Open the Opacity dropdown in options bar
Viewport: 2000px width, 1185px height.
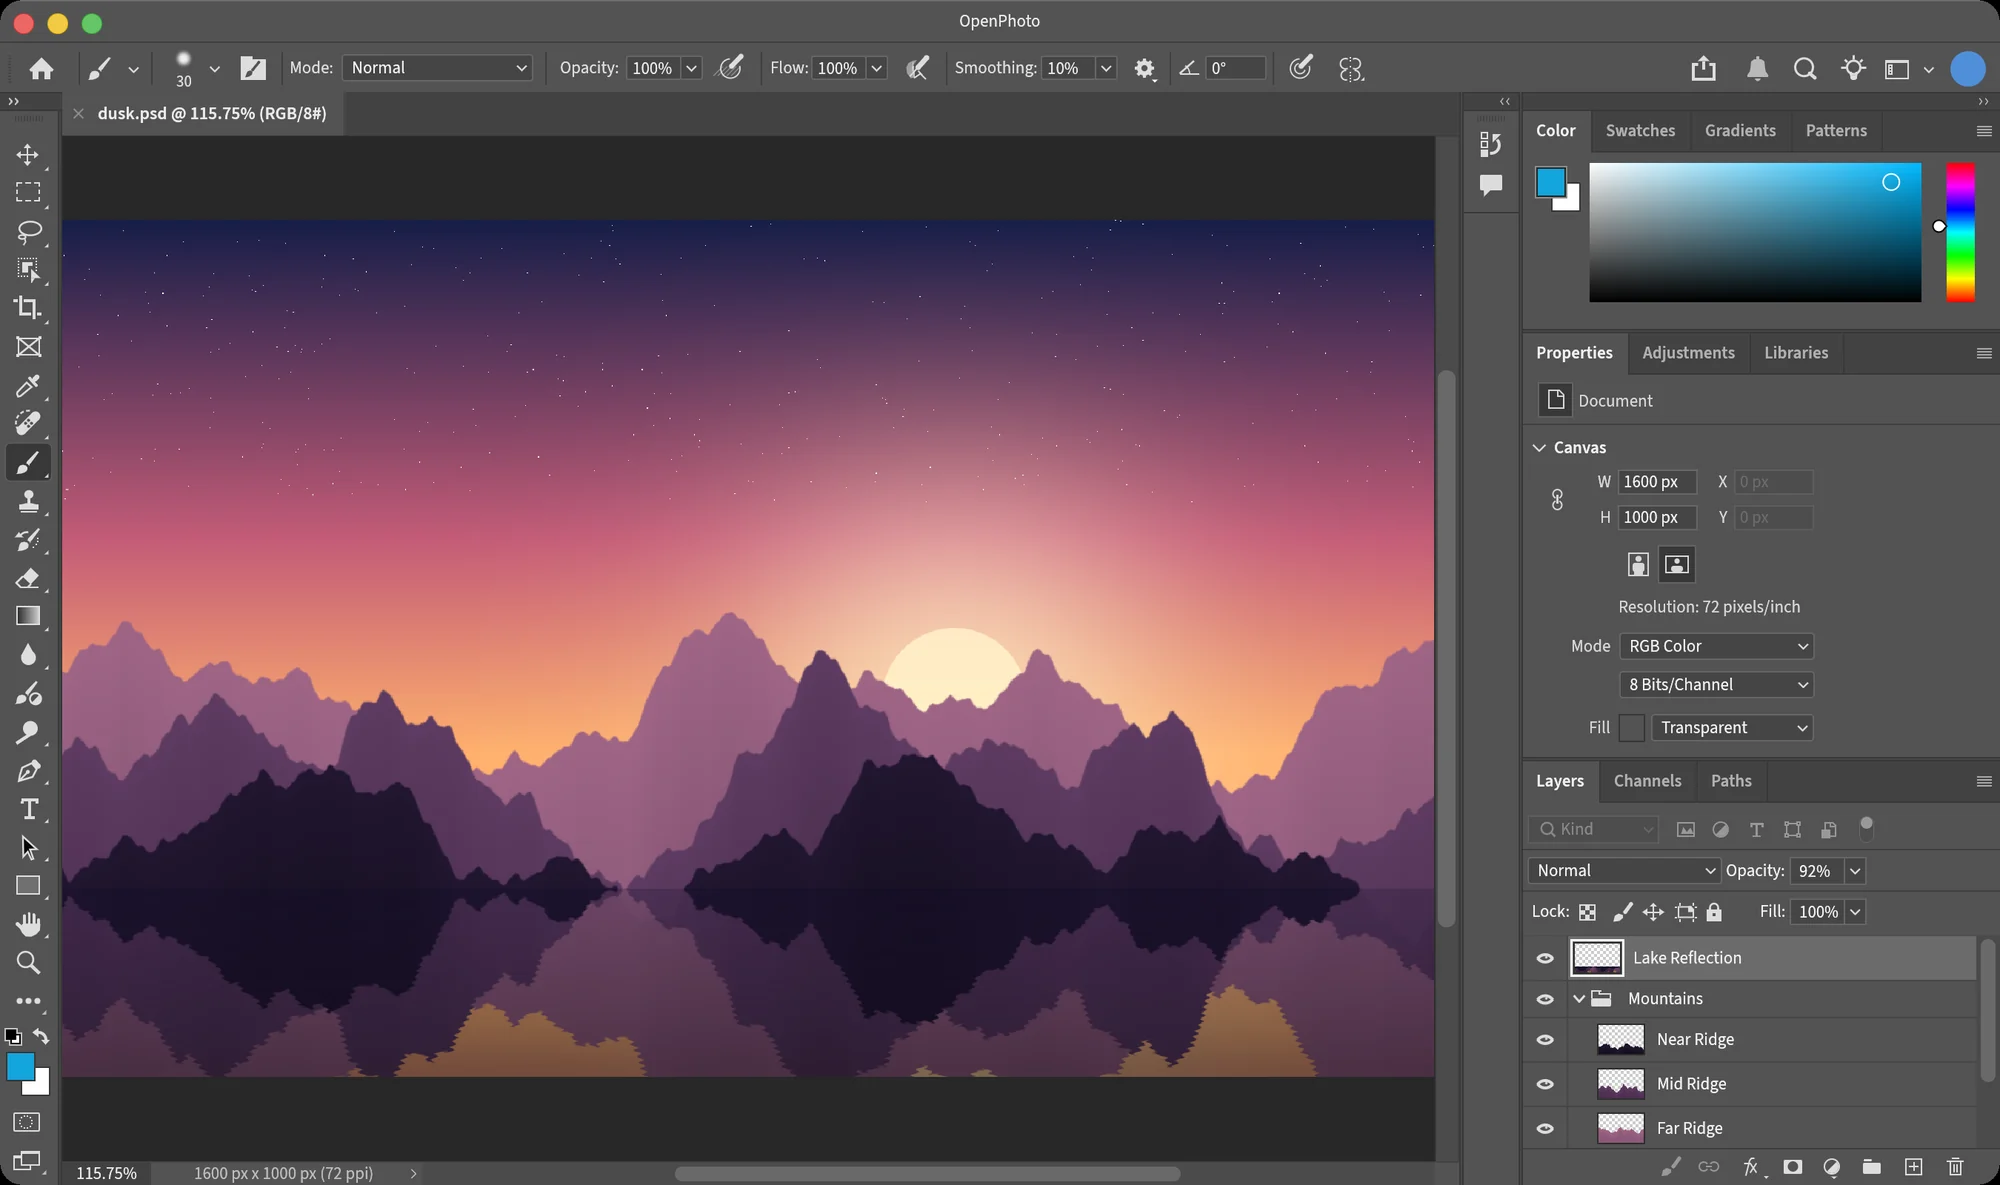[x=691, y=68]
